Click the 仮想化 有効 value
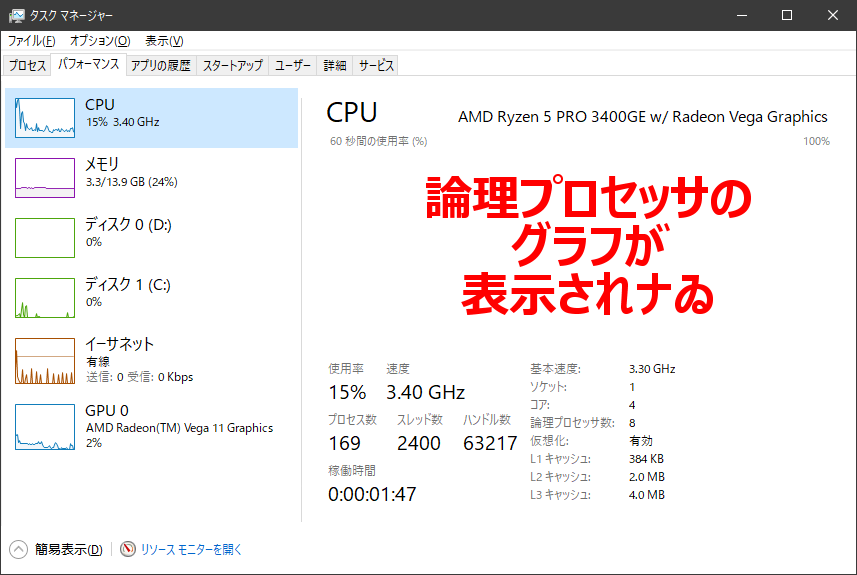The height and width of the screenshot is (575, 857). 641,441
